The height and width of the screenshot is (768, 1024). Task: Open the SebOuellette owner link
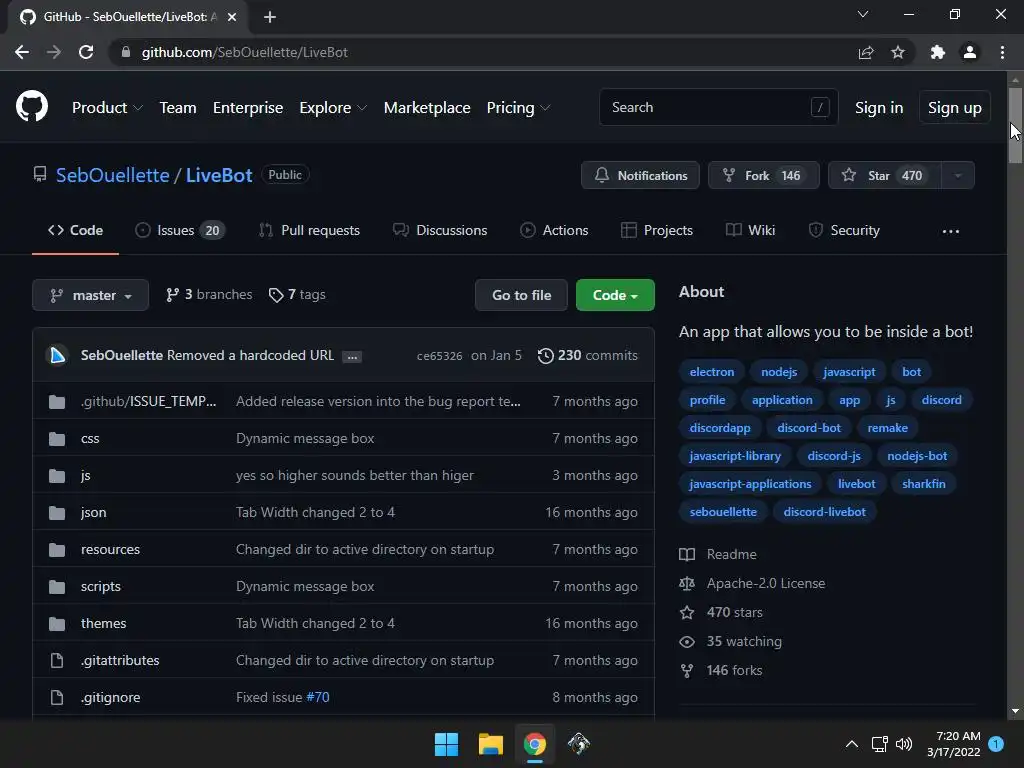point(112,175)
